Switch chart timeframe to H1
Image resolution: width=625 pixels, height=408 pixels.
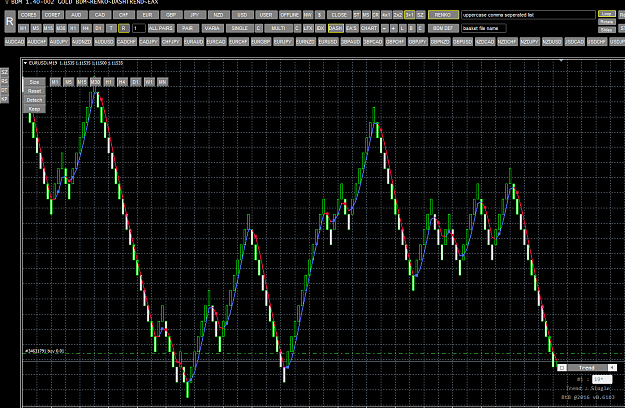108,82
